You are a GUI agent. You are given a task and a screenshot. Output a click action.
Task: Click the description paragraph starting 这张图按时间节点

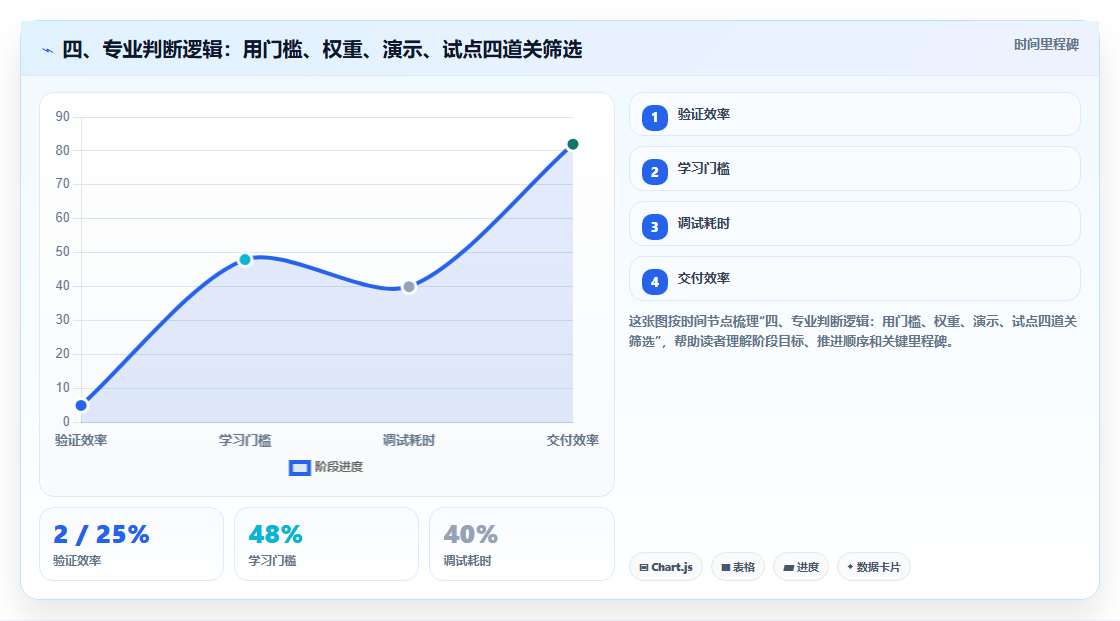[x=853, y=332]
